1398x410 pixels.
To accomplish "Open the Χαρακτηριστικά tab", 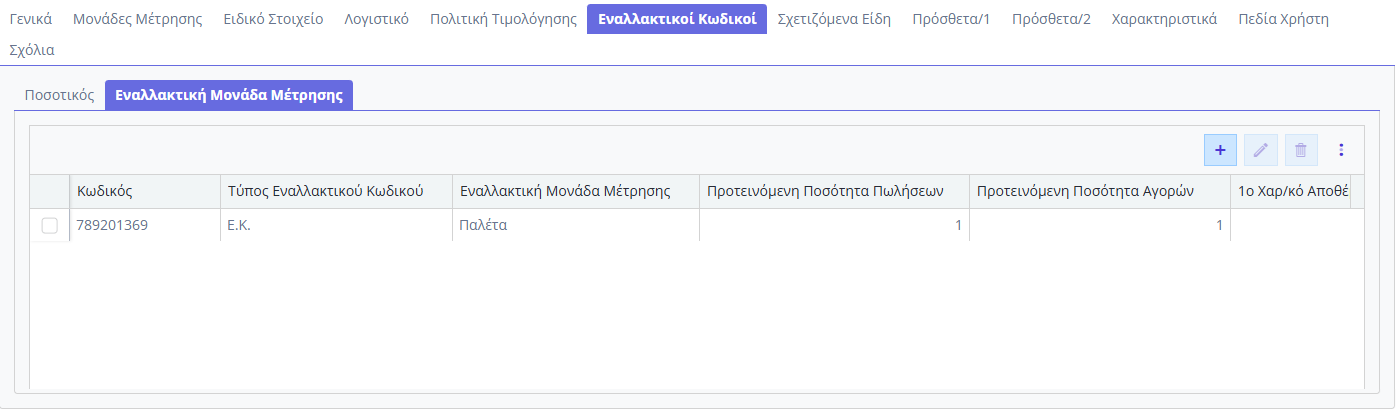I will tap(1164, 19).
